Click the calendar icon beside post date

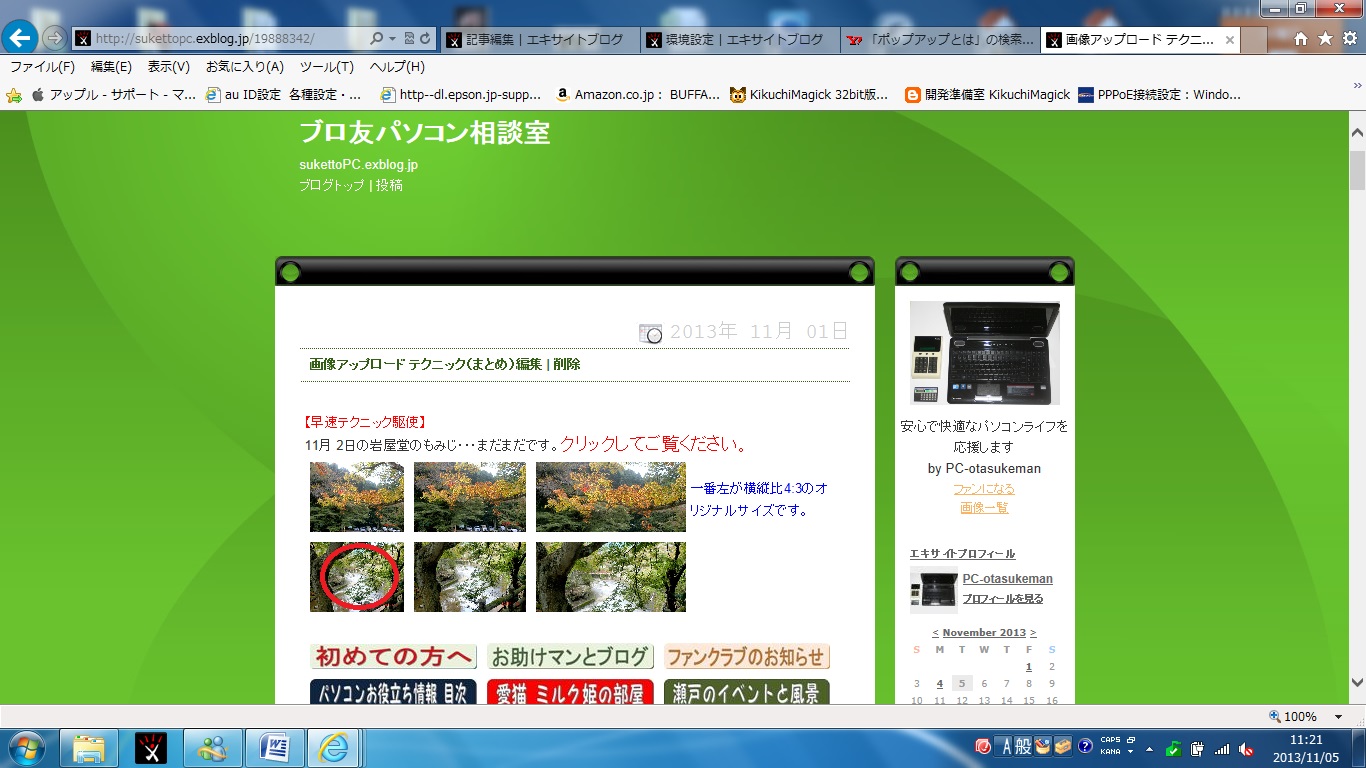pyautogui.click(x=650, y=333)
